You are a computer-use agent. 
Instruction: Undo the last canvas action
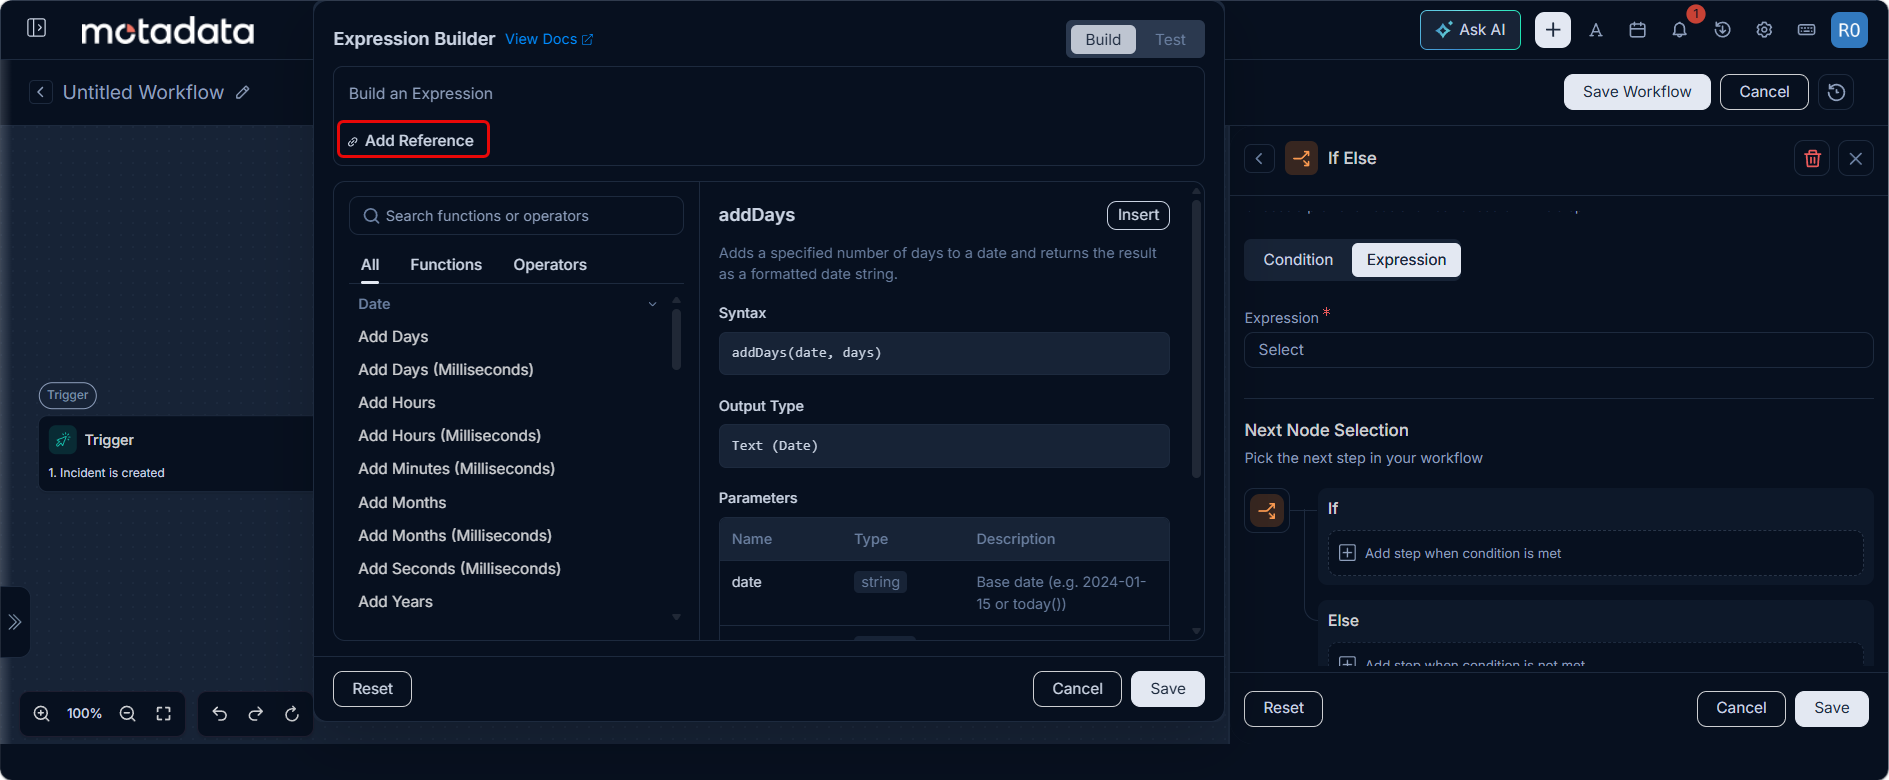pyautogui.click(x=220, y=714)
